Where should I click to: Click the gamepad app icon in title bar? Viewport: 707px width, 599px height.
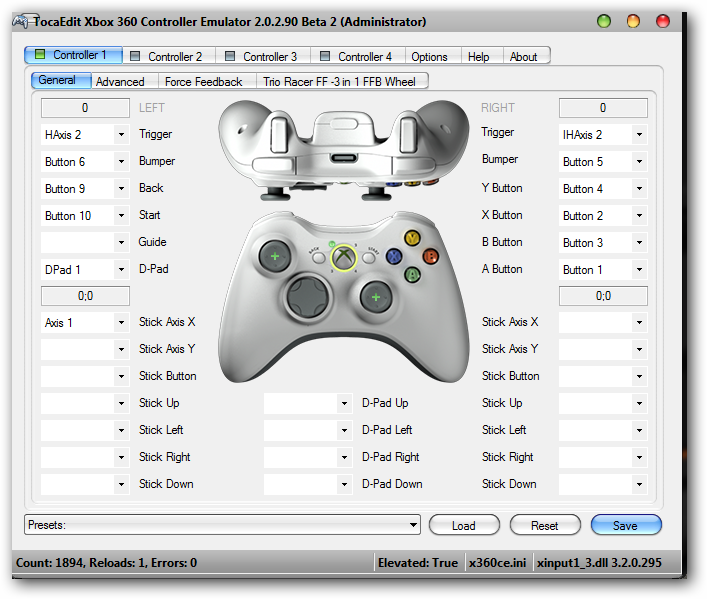coord(21,21)
